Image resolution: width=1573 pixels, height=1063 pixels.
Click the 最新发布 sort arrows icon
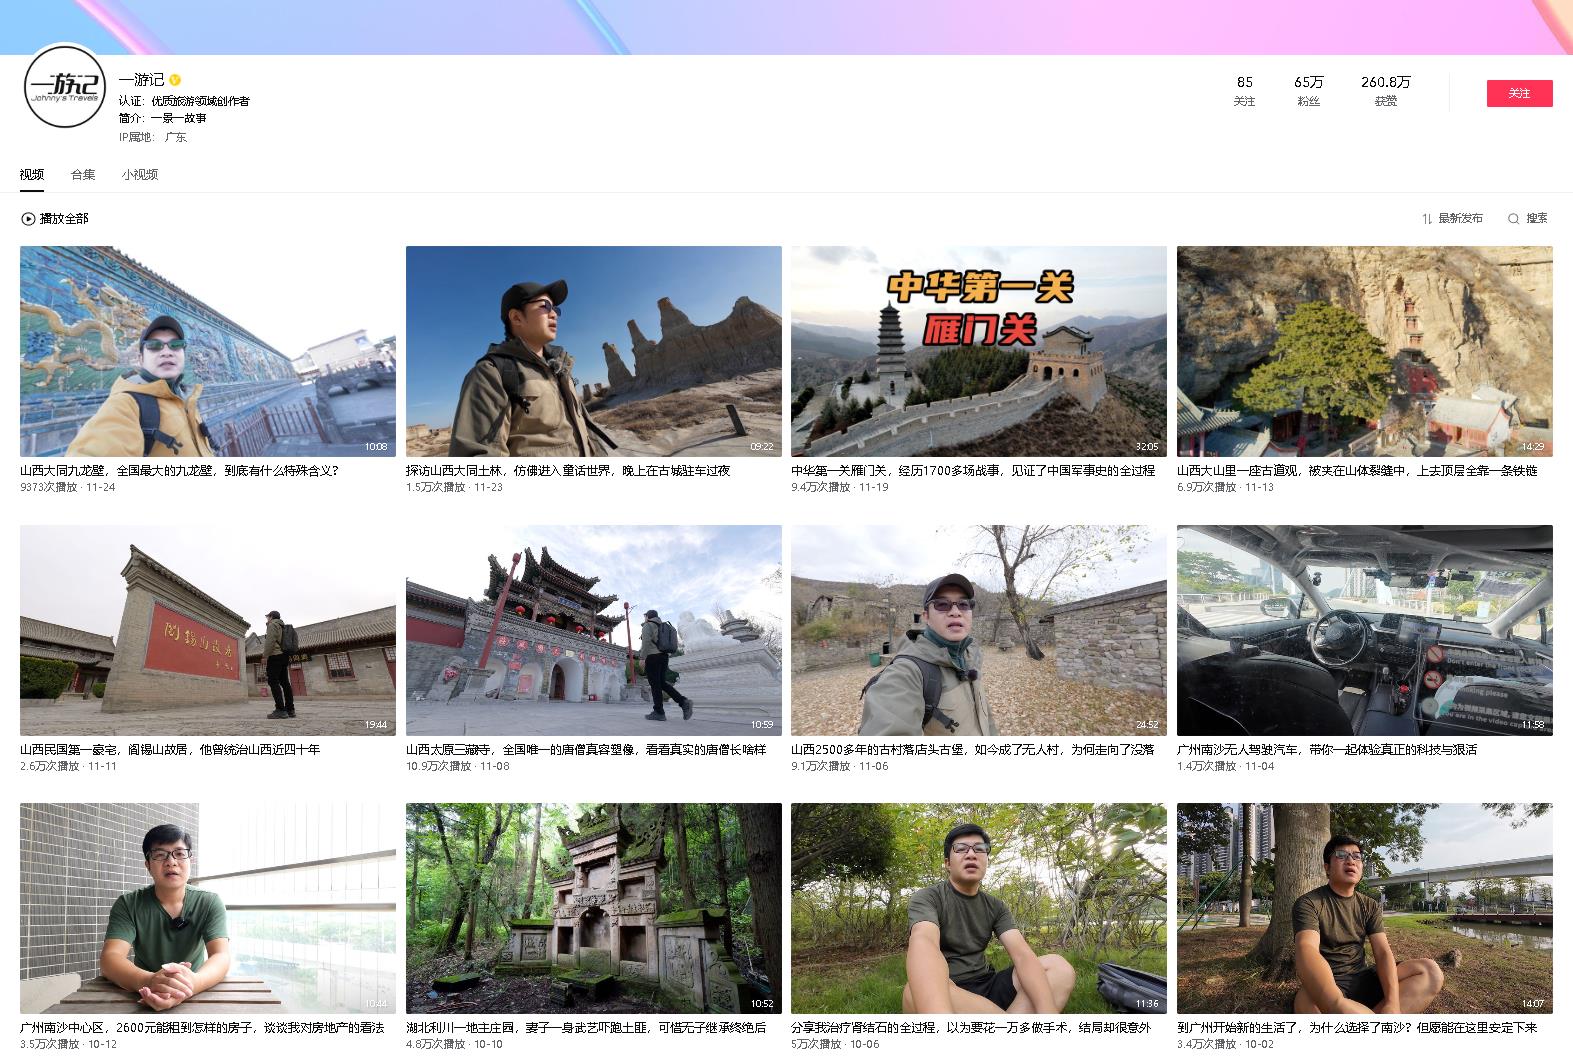(x=1427, y=219)
